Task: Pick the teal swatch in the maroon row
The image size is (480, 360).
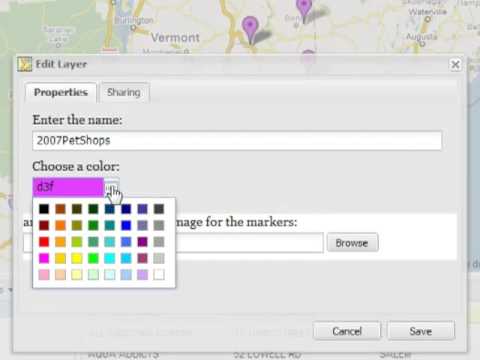Action: pos(110,225)
